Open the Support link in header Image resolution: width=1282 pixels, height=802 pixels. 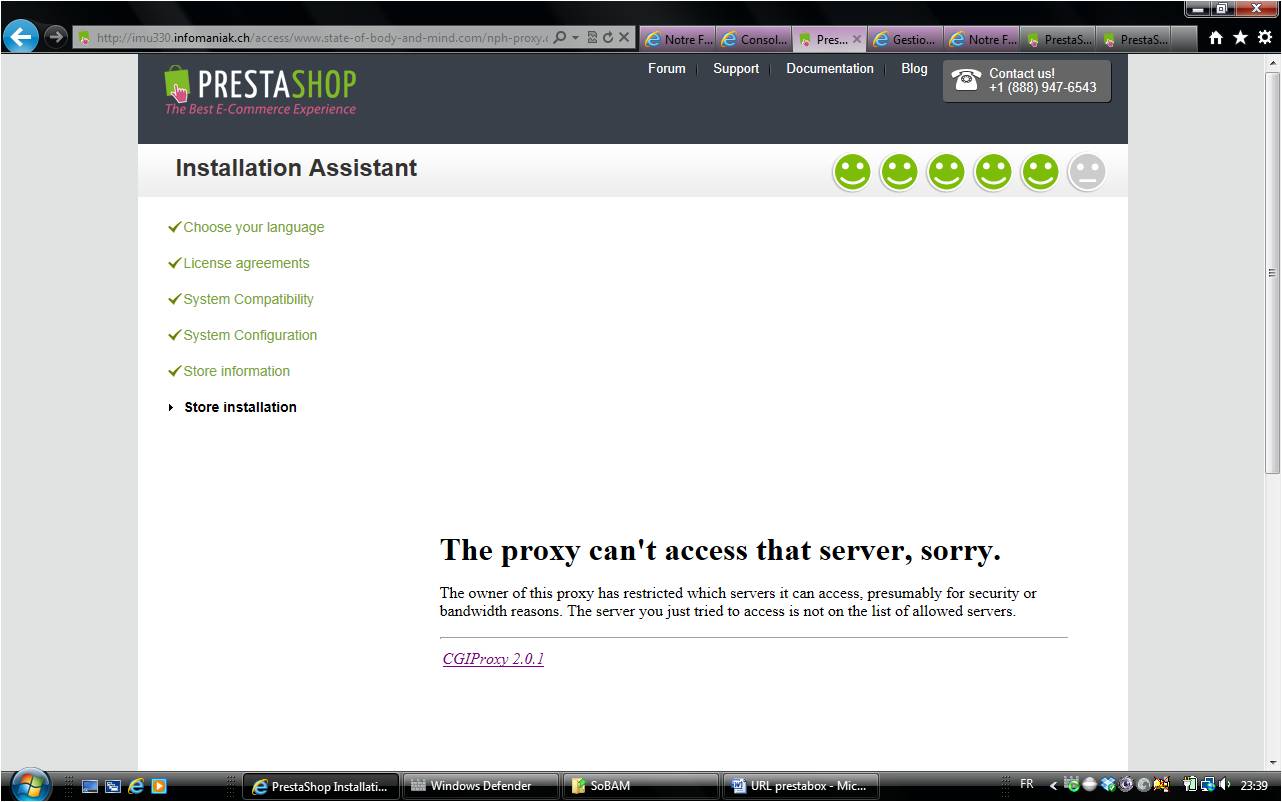tap(736, 68)
